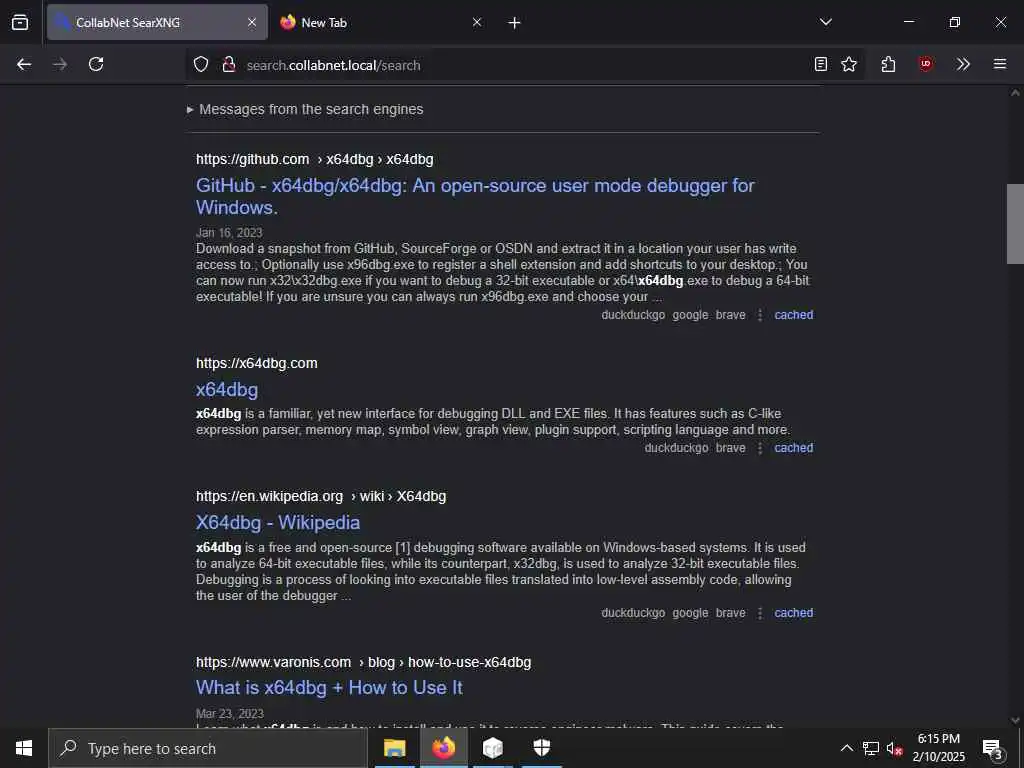Open GitHub x64dbg/x64dbg result link

pyautogui.click(x=475, y=196)
